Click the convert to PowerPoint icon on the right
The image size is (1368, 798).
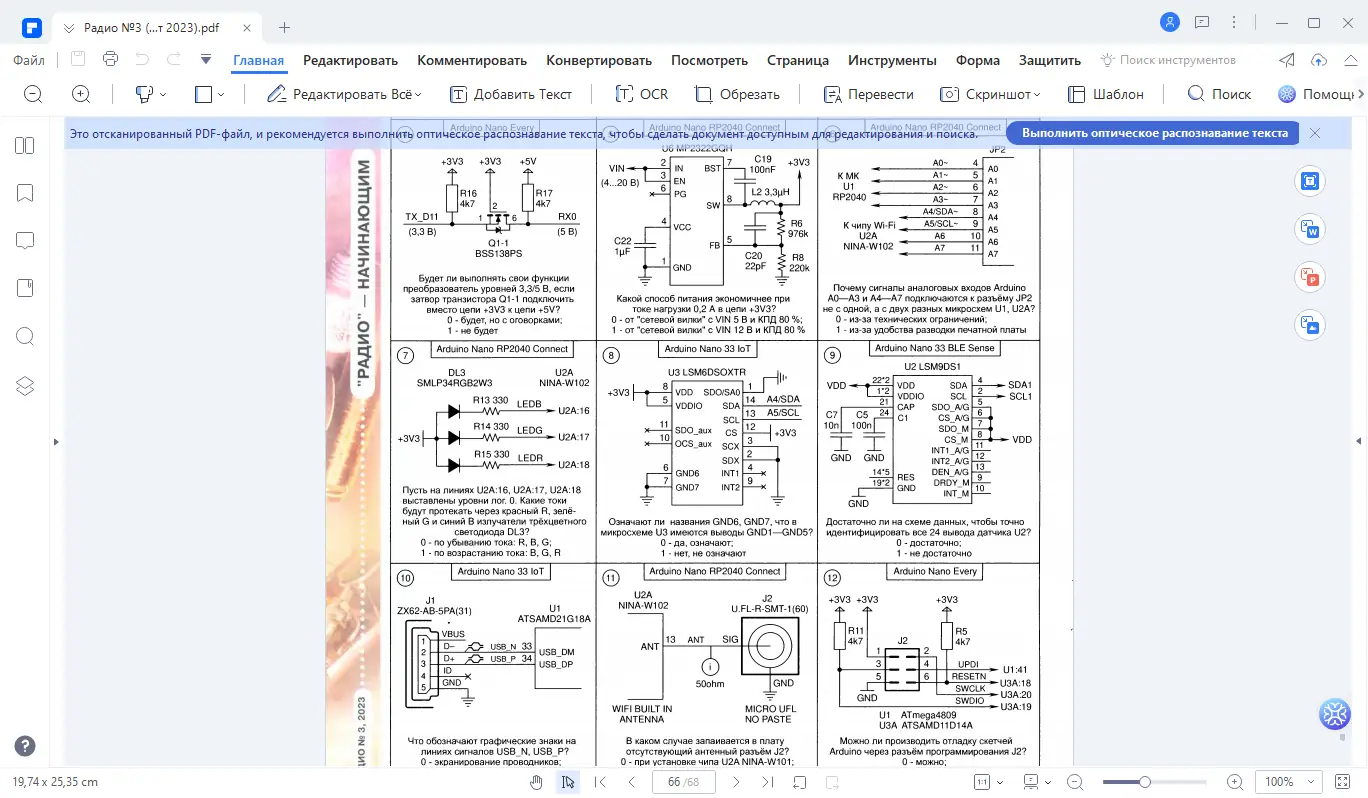pyautogui.click(x=1309, y=276)
